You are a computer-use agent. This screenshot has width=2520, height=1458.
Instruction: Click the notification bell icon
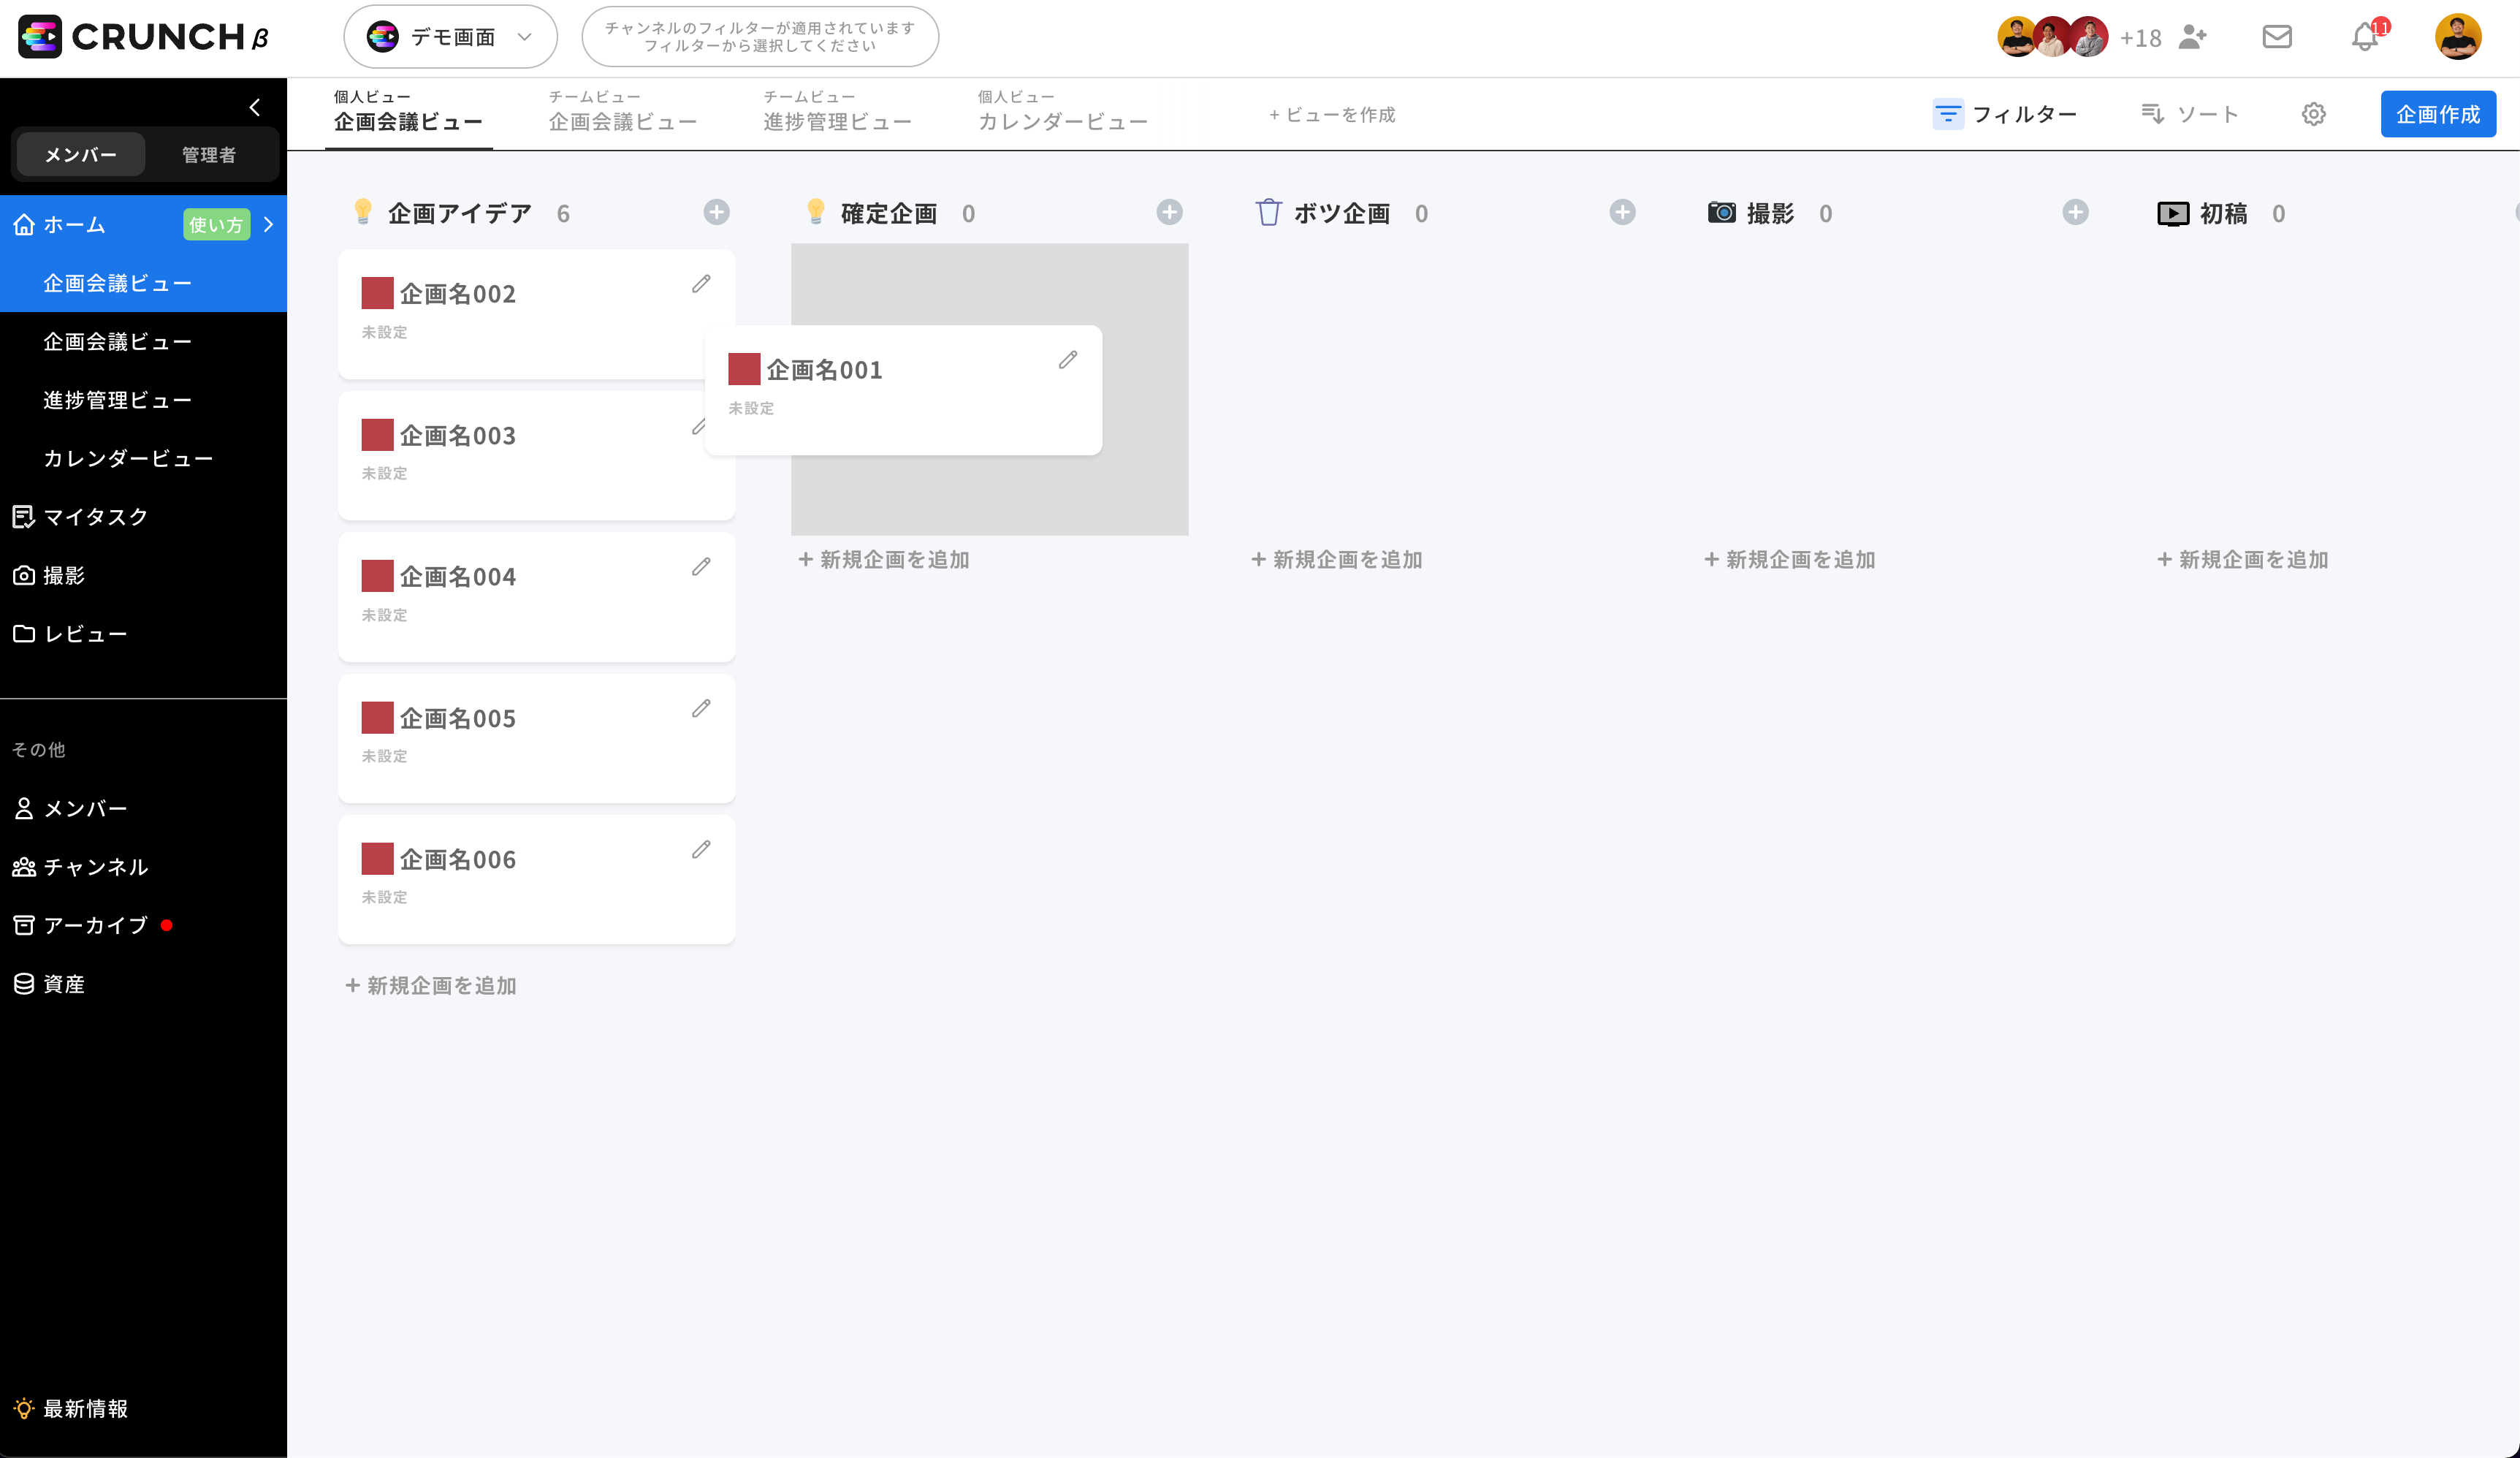click(2364, 38)
